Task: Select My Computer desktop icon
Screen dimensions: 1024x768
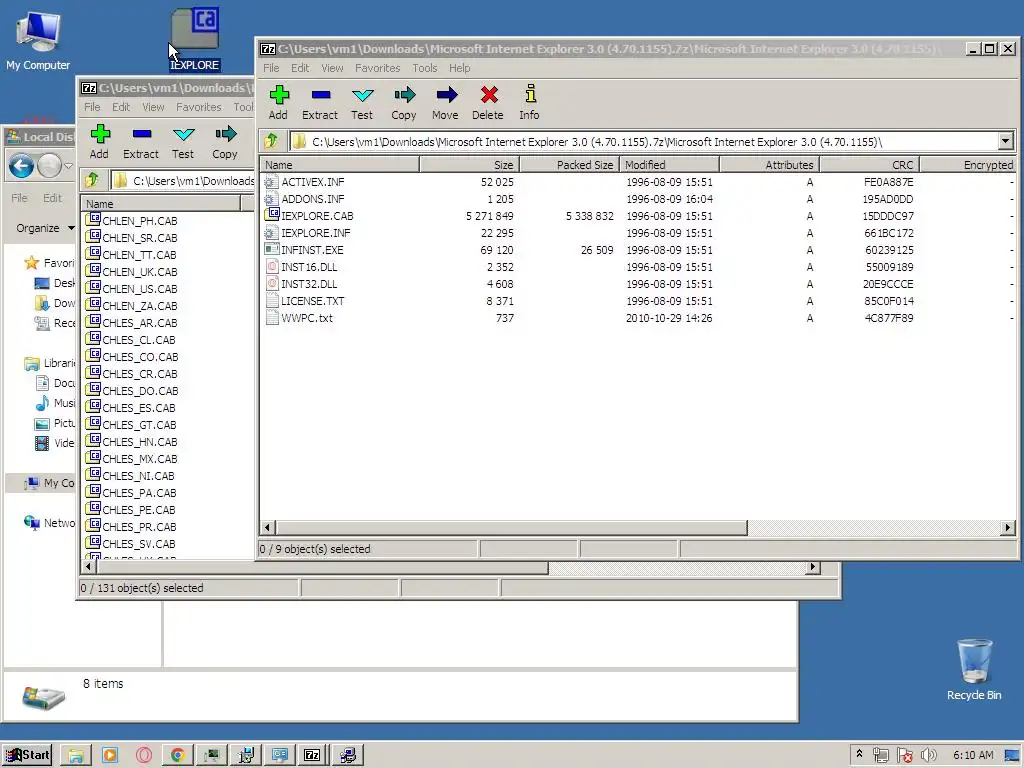Action: point(38,40)
